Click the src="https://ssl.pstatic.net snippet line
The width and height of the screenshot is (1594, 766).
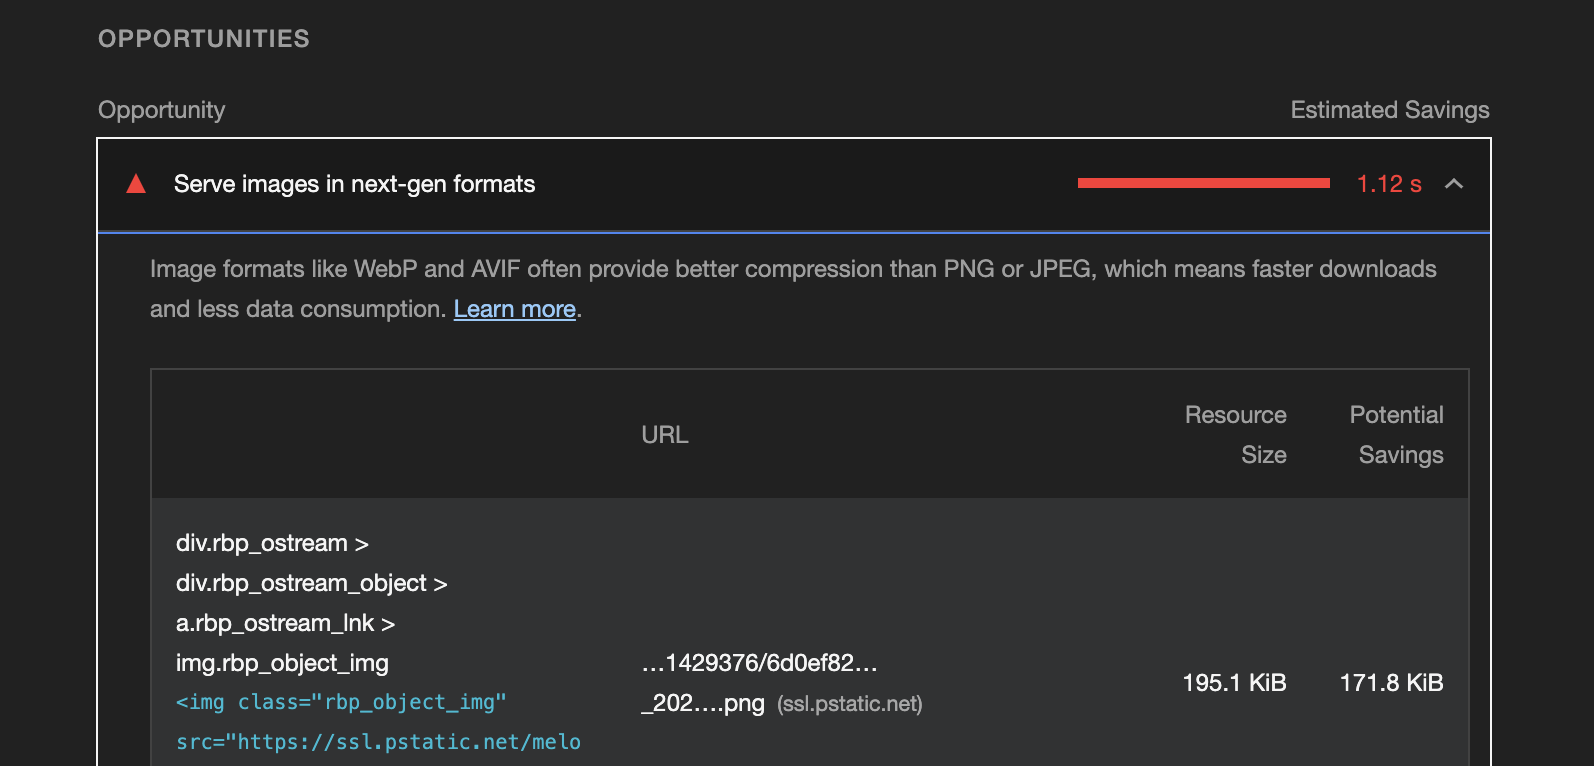coord(378,742)
